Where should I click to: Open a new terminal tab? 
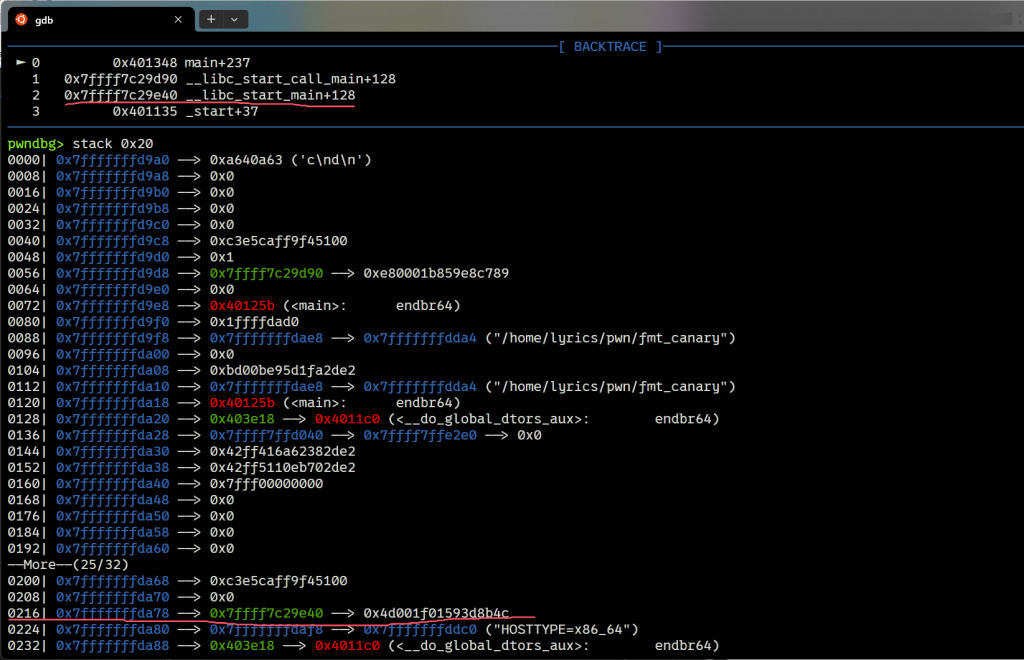[212, 19]
